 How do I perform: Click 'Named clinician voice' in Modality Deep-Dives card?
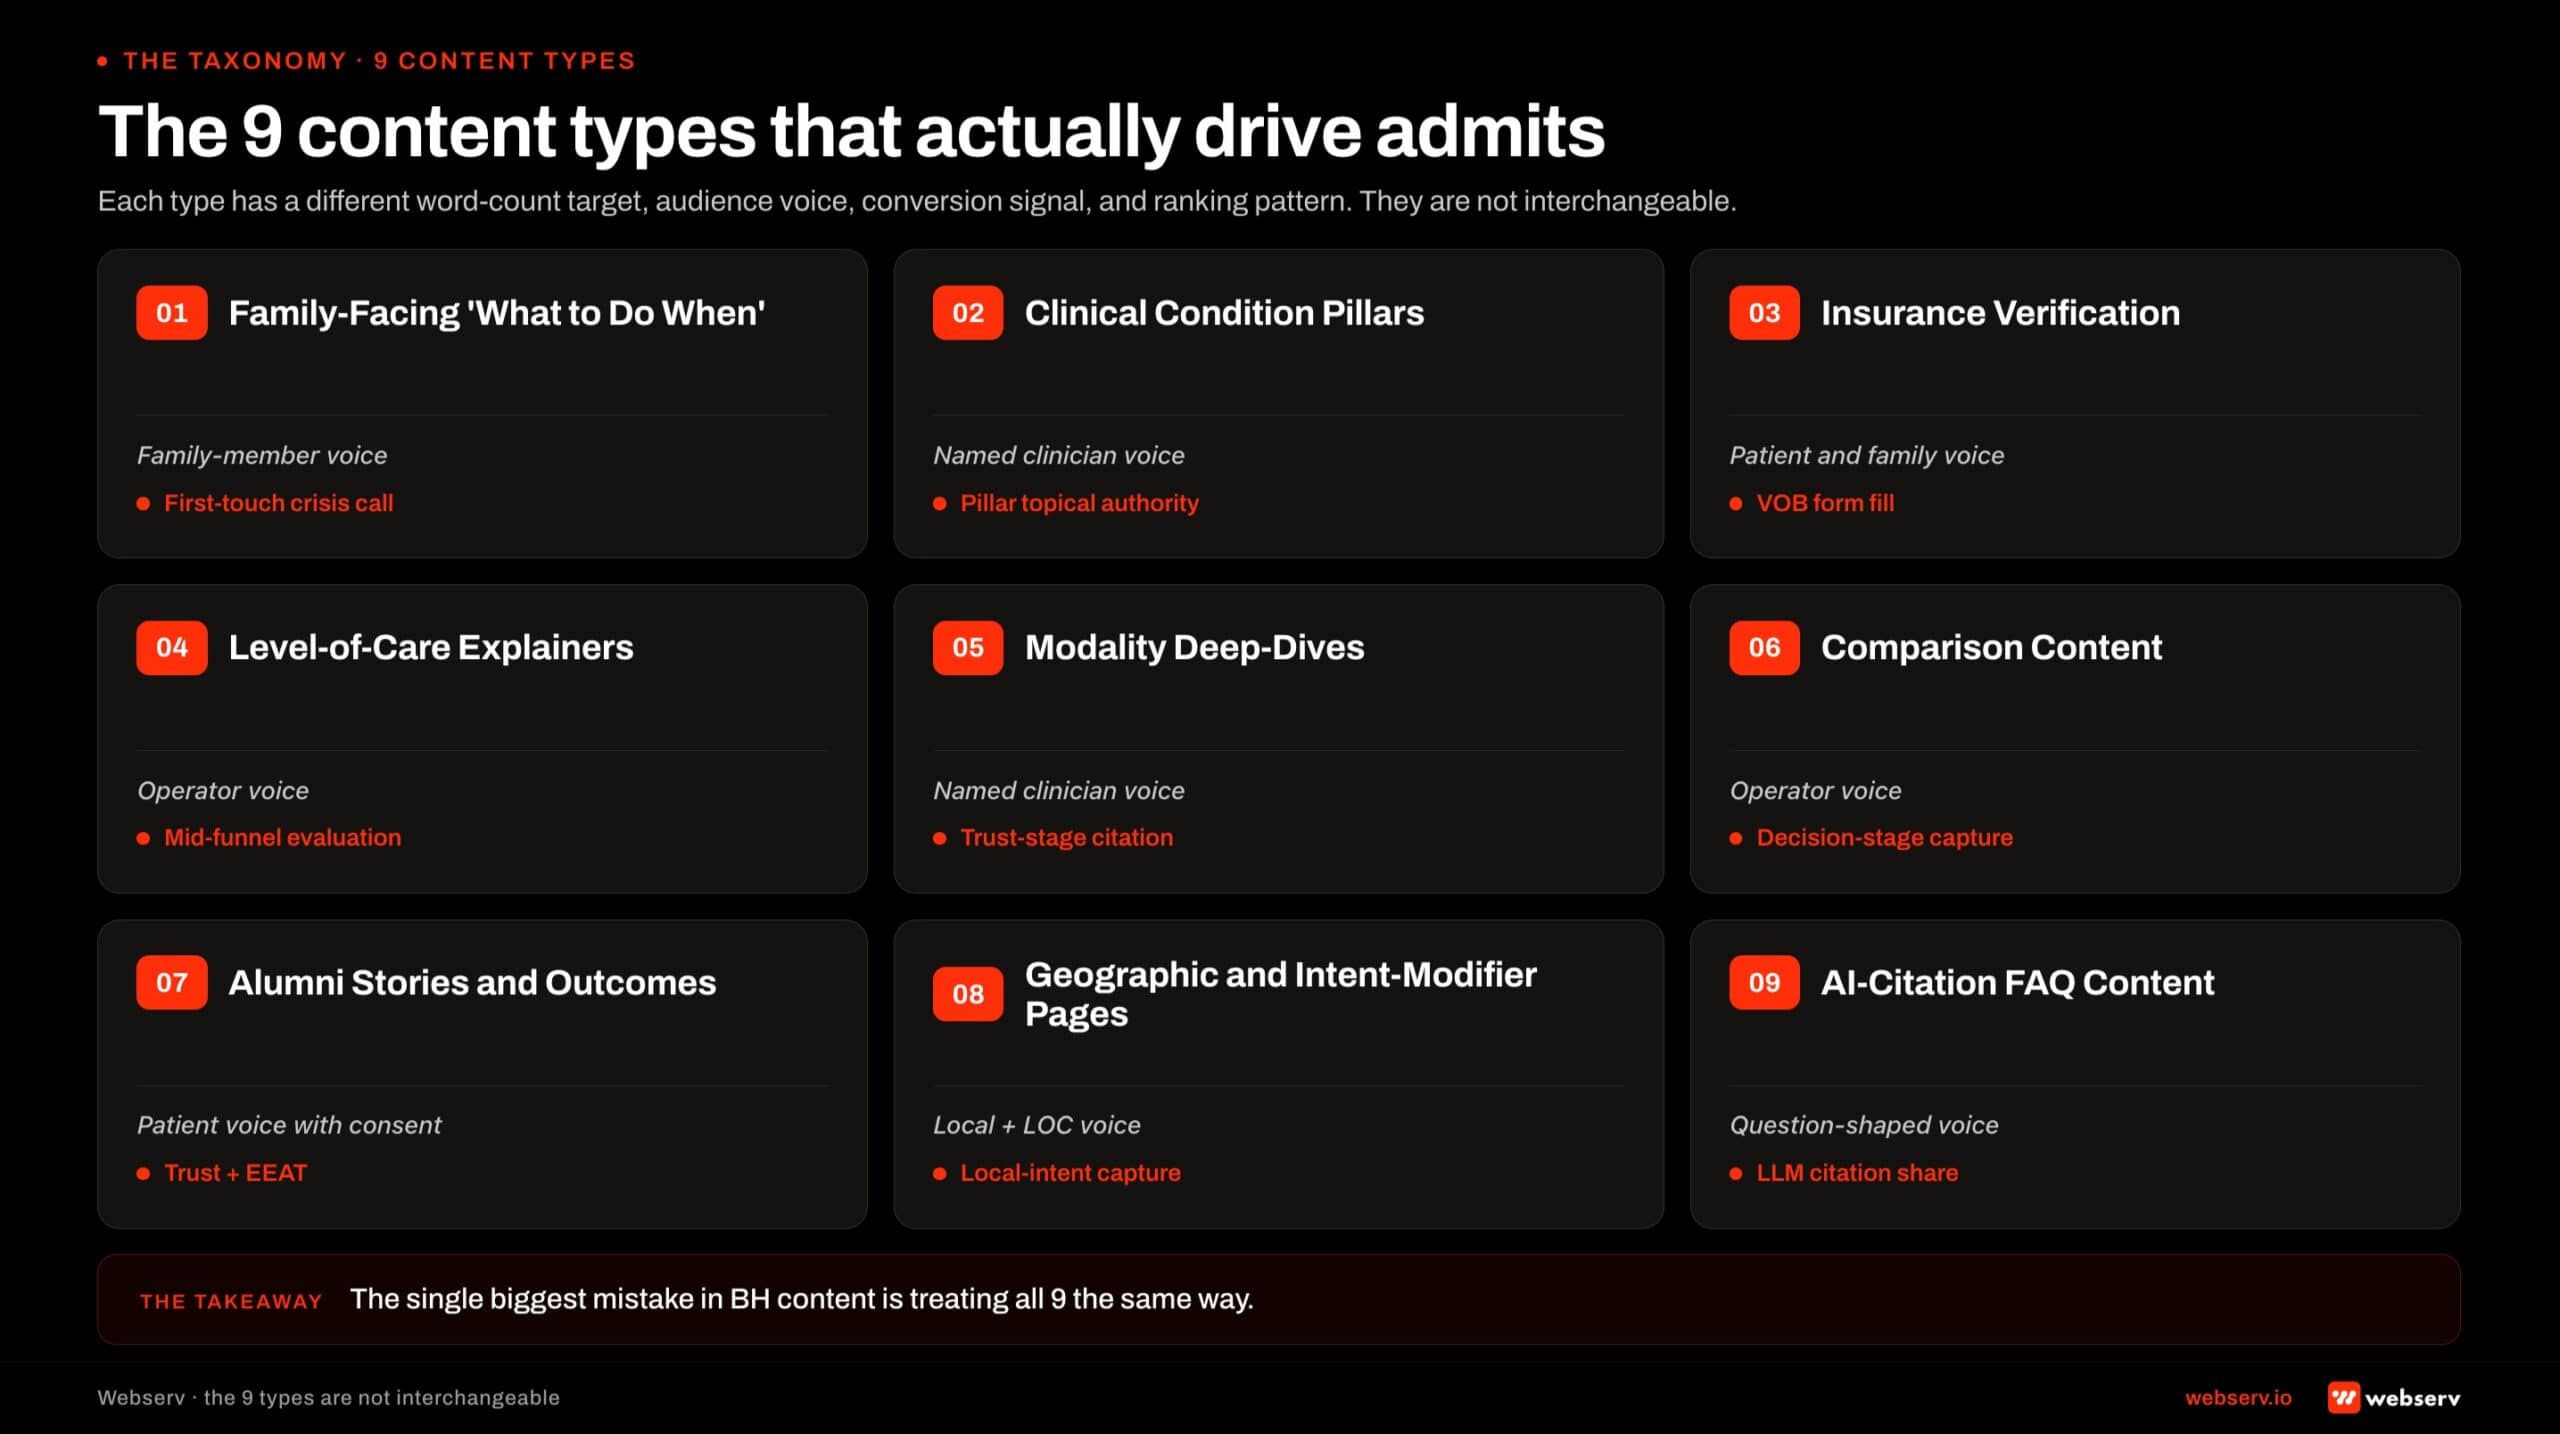pos(1058,790)
